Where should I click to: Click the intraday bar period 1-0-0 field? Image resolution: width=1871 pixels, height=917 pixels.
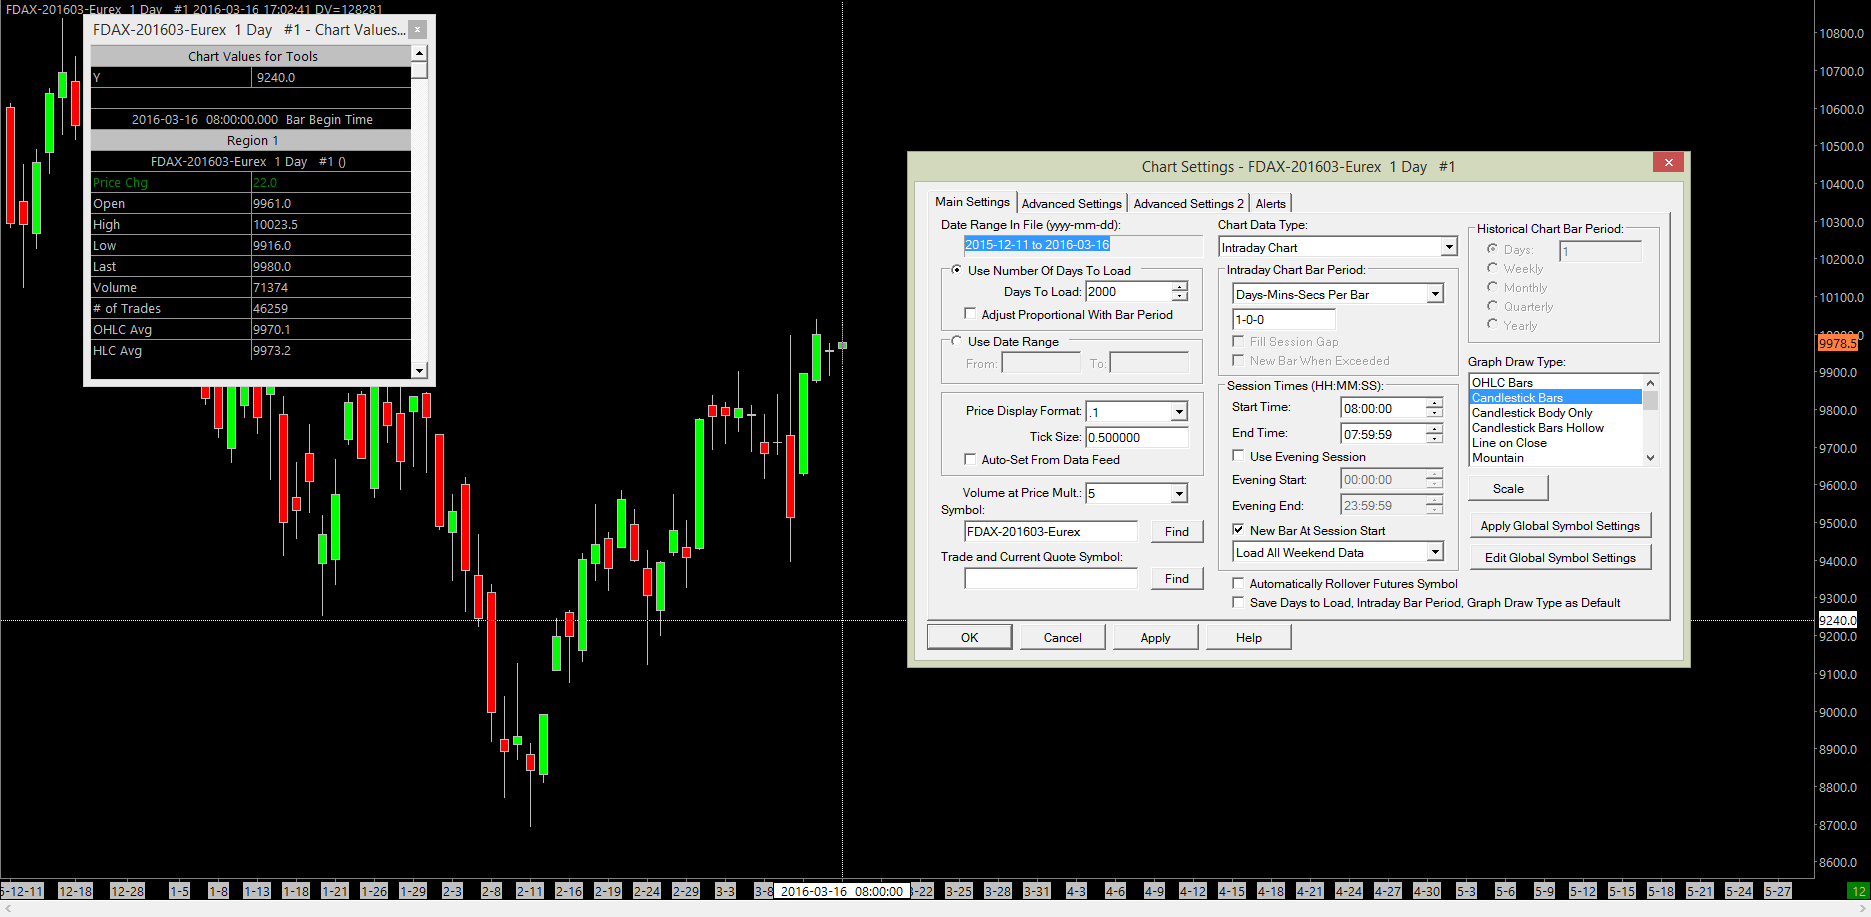pyautogui.click(x=1284, y=319)
